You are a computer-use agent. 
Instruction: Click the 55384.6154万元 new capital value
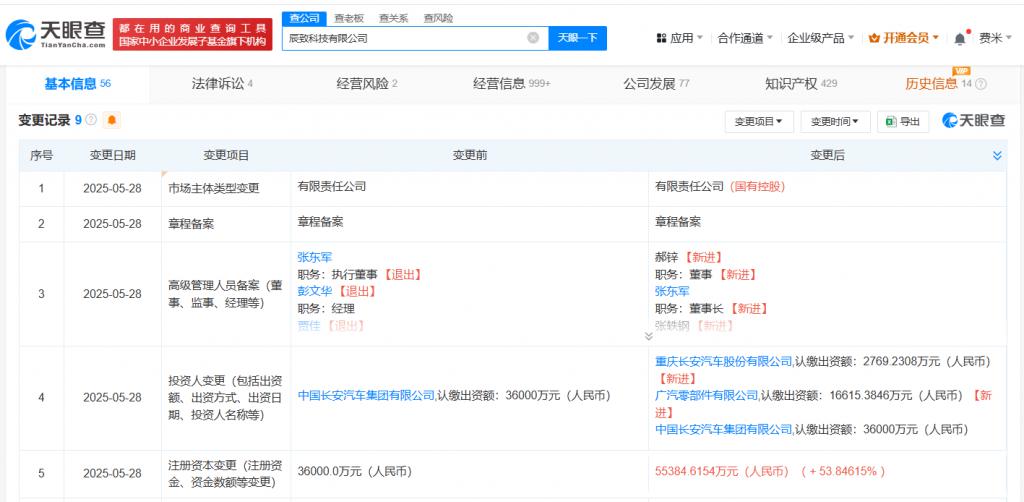click(722, 471)
